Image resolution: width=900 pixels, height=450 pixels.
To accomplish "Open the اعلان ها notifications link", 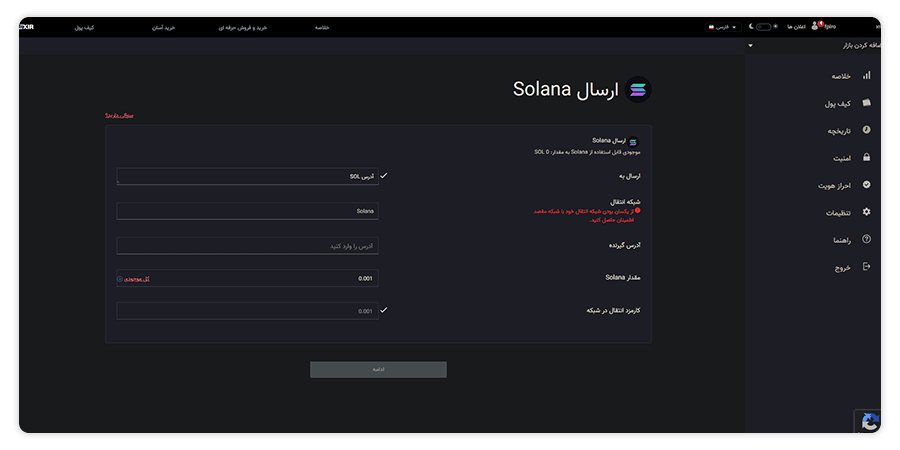I will point(797,27).
